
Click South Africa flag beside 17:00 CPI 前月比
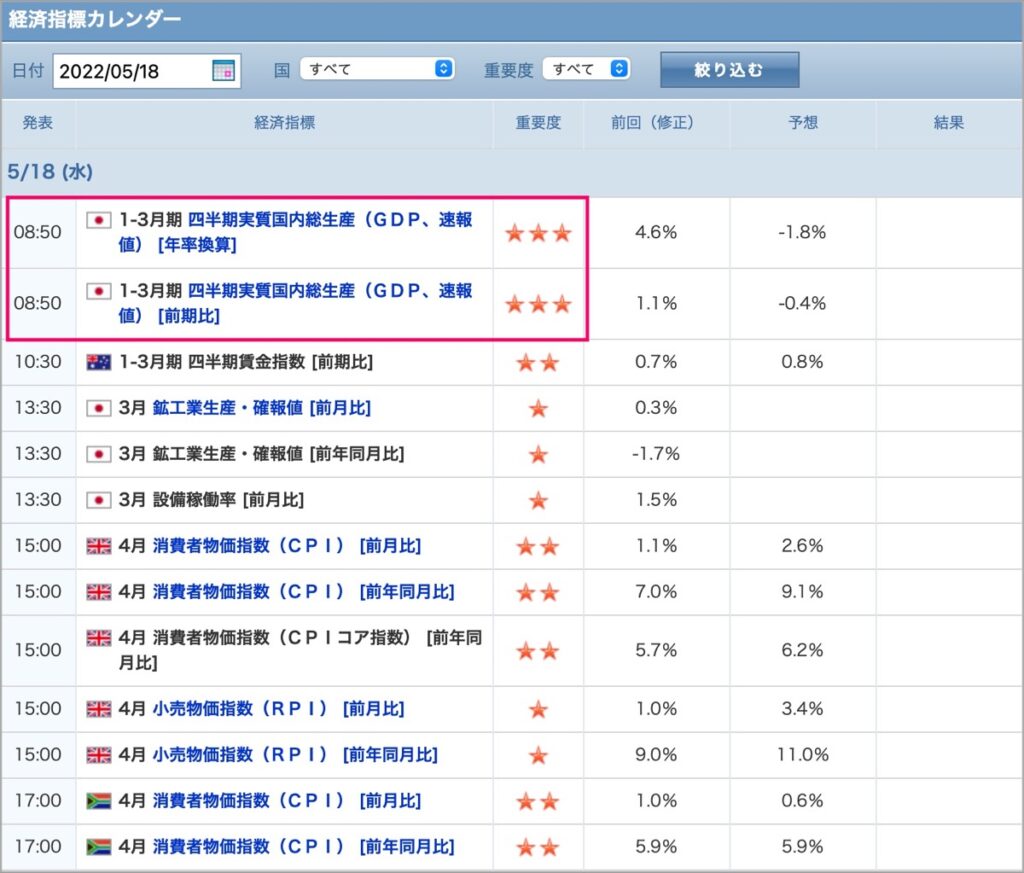coord(99,801)
